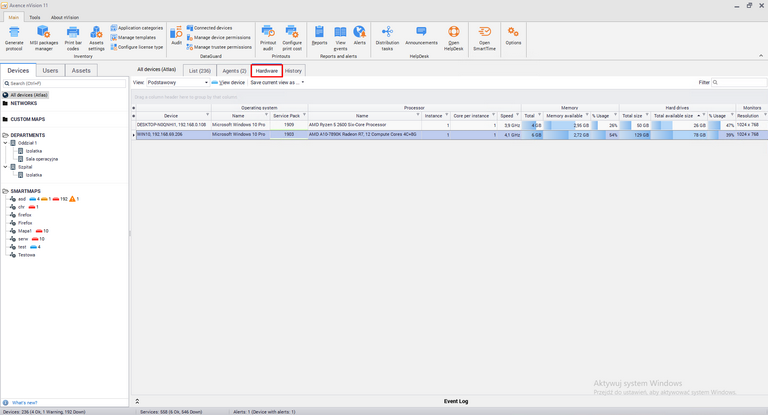This screenshot has height=415, width=768.
Task: Show Connected devices
Action: pyautogui.click(x=210, y=28)
